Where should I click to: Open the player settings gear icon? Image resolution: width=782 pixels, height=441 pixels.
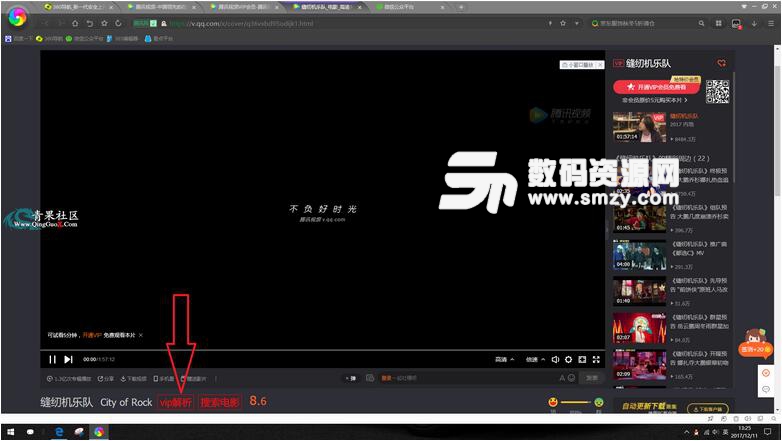coord(569,359)
